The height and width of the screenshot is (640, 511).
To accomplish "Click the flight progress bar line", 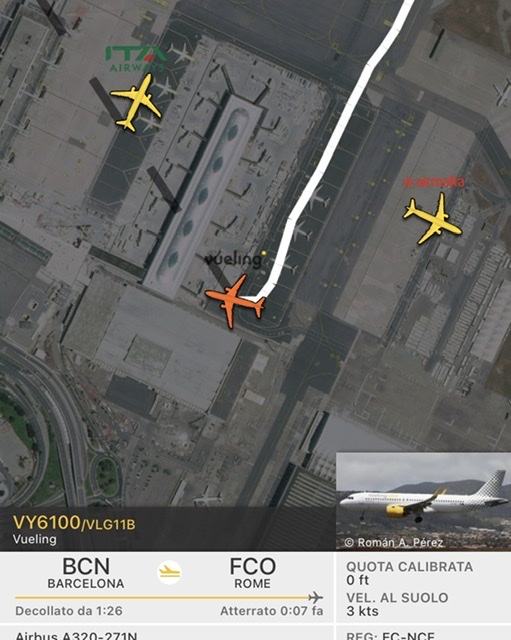I will pyautogui.click(x=162, y=598).
